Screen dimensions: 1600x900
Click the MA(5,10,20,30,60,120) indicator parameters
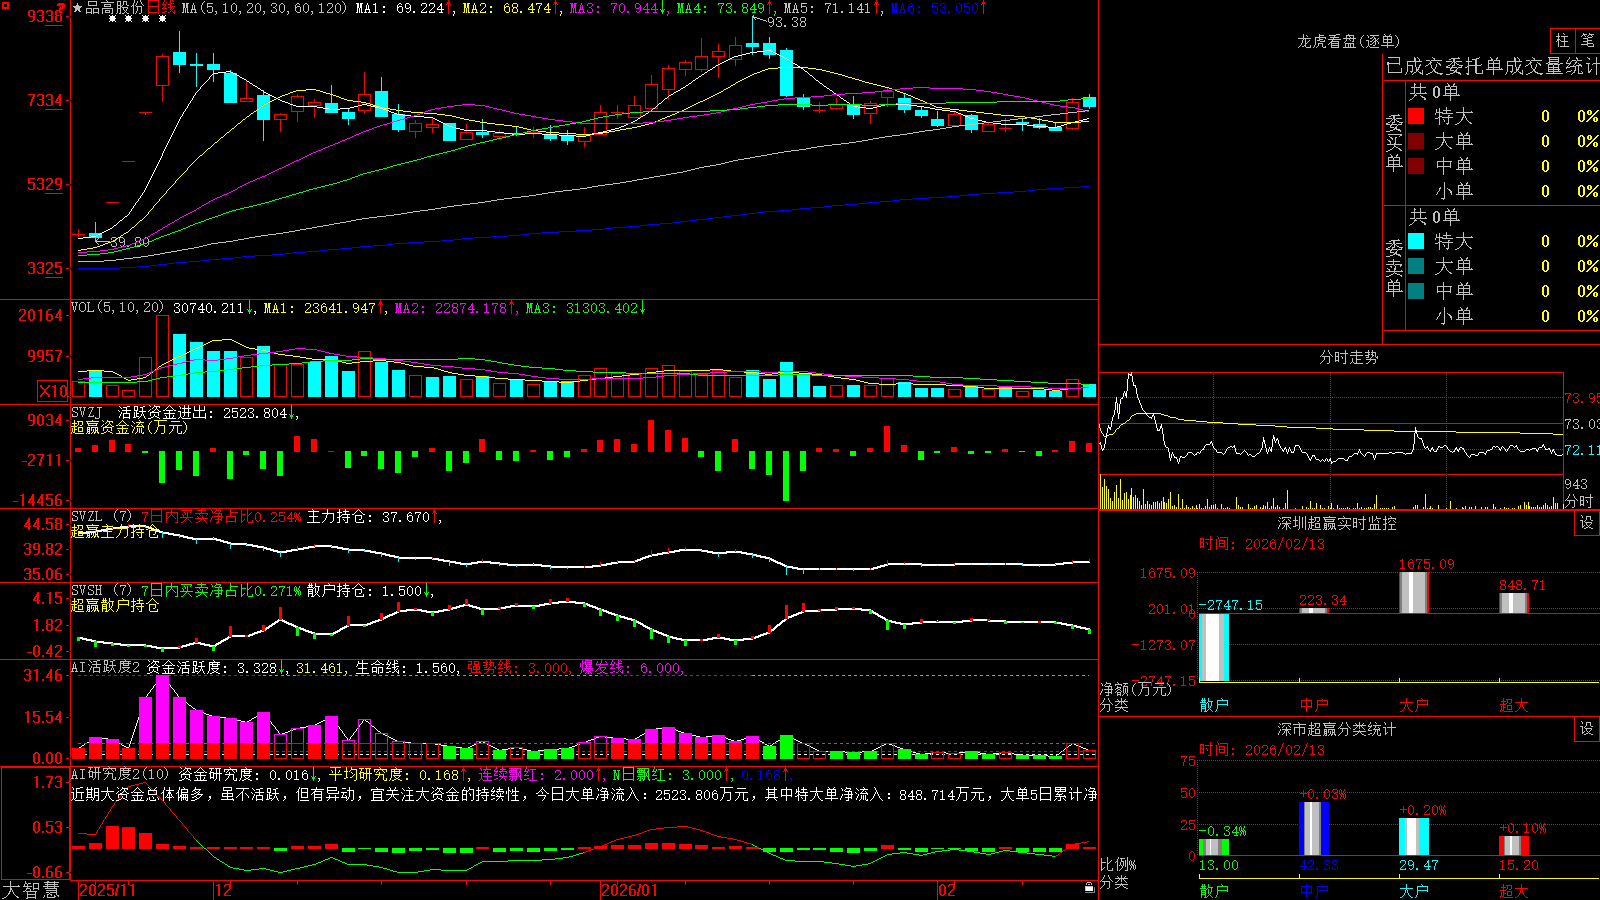265,8
